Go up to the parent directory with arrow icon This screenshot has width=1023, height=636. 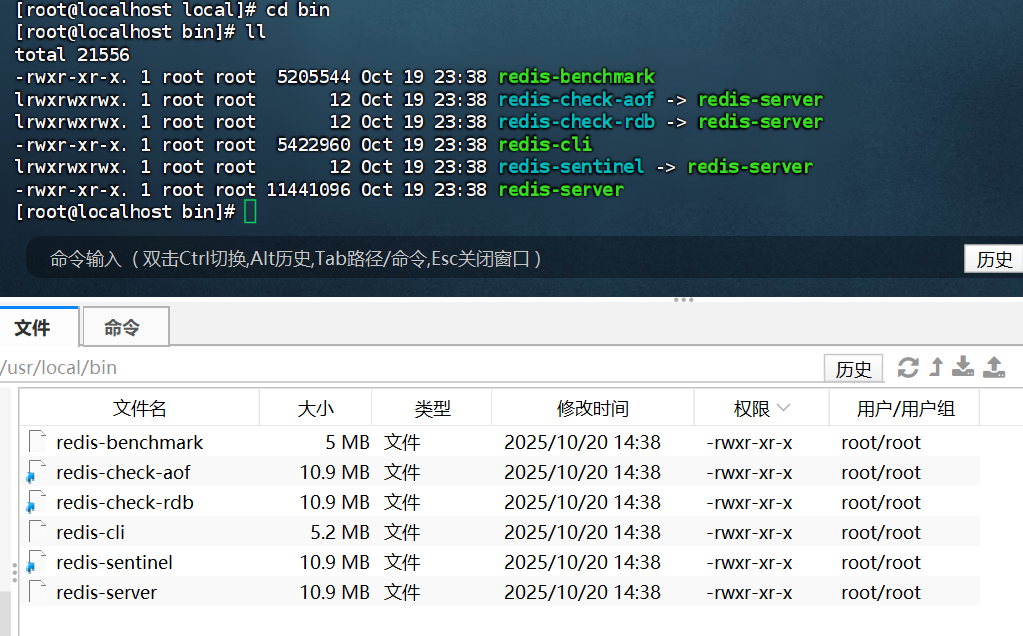pyautogui.click(x=936, y=367)
